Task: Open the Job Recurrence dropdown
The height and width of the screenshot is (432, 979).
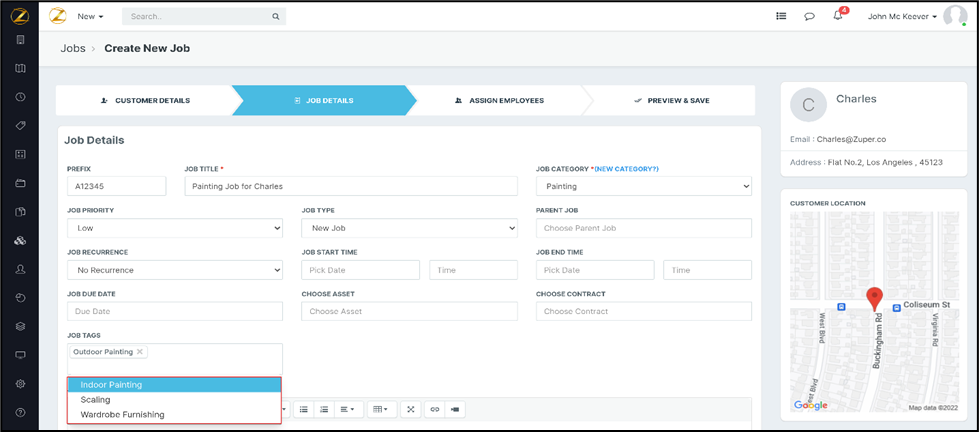Action: (x=174, y=270)
